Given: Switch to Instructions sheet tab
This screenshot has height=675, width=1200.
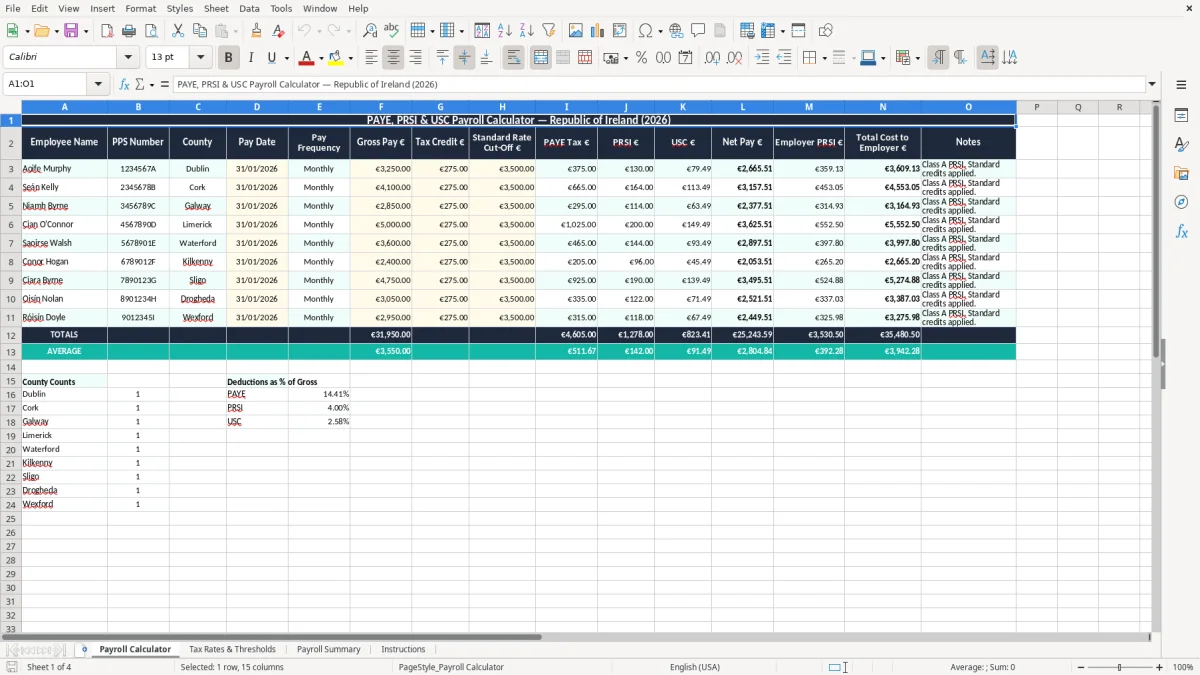Looking at the screenshot, I should [403, 649].
